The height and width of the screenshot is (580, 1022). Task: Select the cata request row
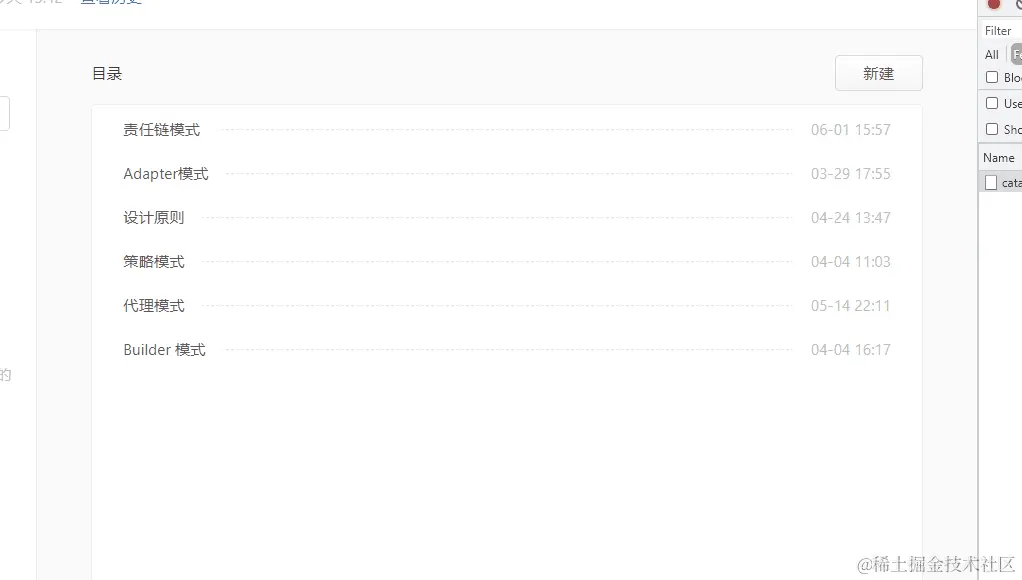click(1001, 182)
